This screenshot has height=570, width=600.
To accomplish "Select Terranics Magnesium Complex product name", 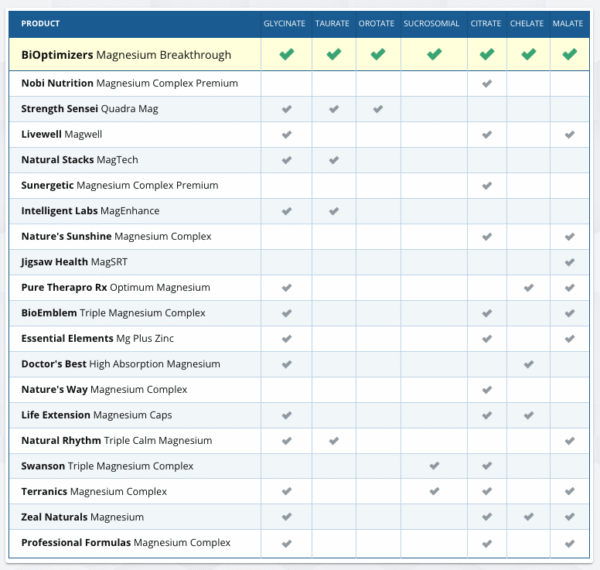I will [94, 492].
